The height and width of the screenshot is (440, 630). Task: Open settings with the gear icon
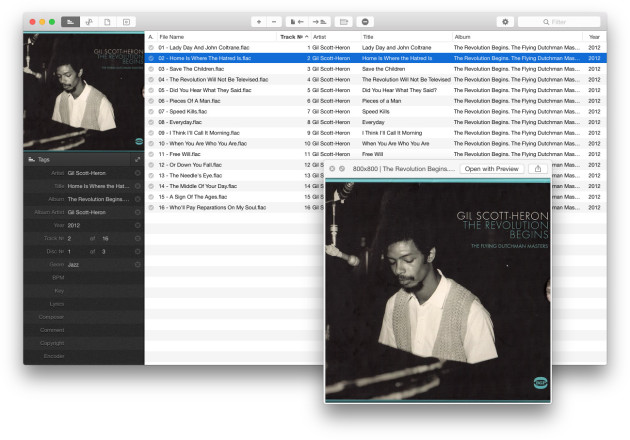[x=505, y=21]
